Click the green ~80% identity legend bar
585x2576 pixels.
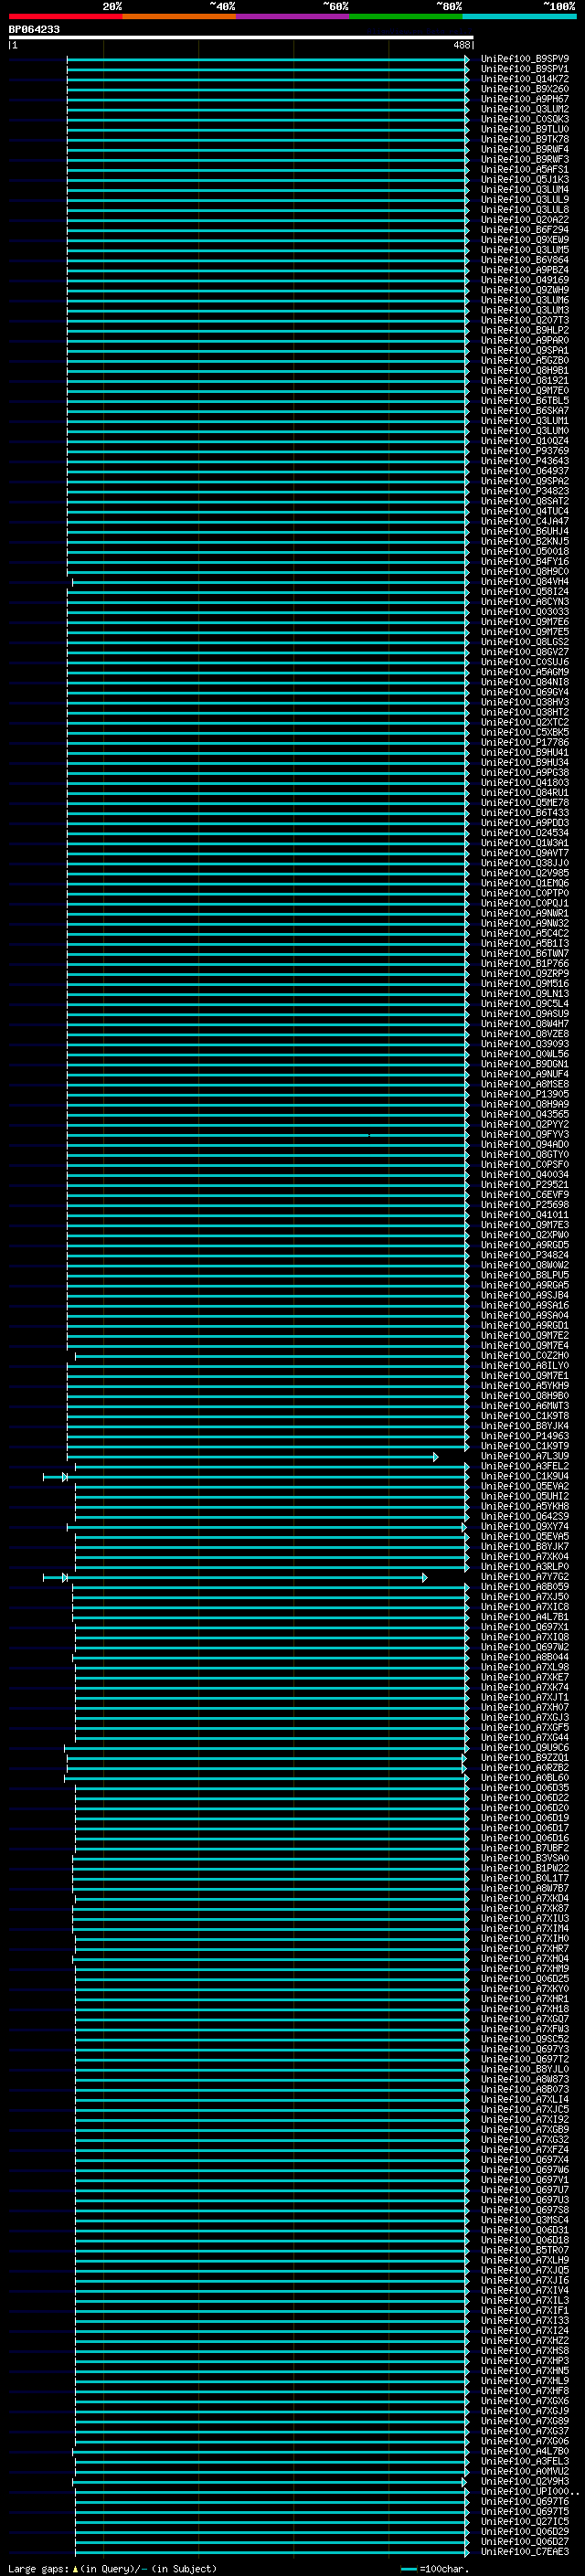(406, 16)
